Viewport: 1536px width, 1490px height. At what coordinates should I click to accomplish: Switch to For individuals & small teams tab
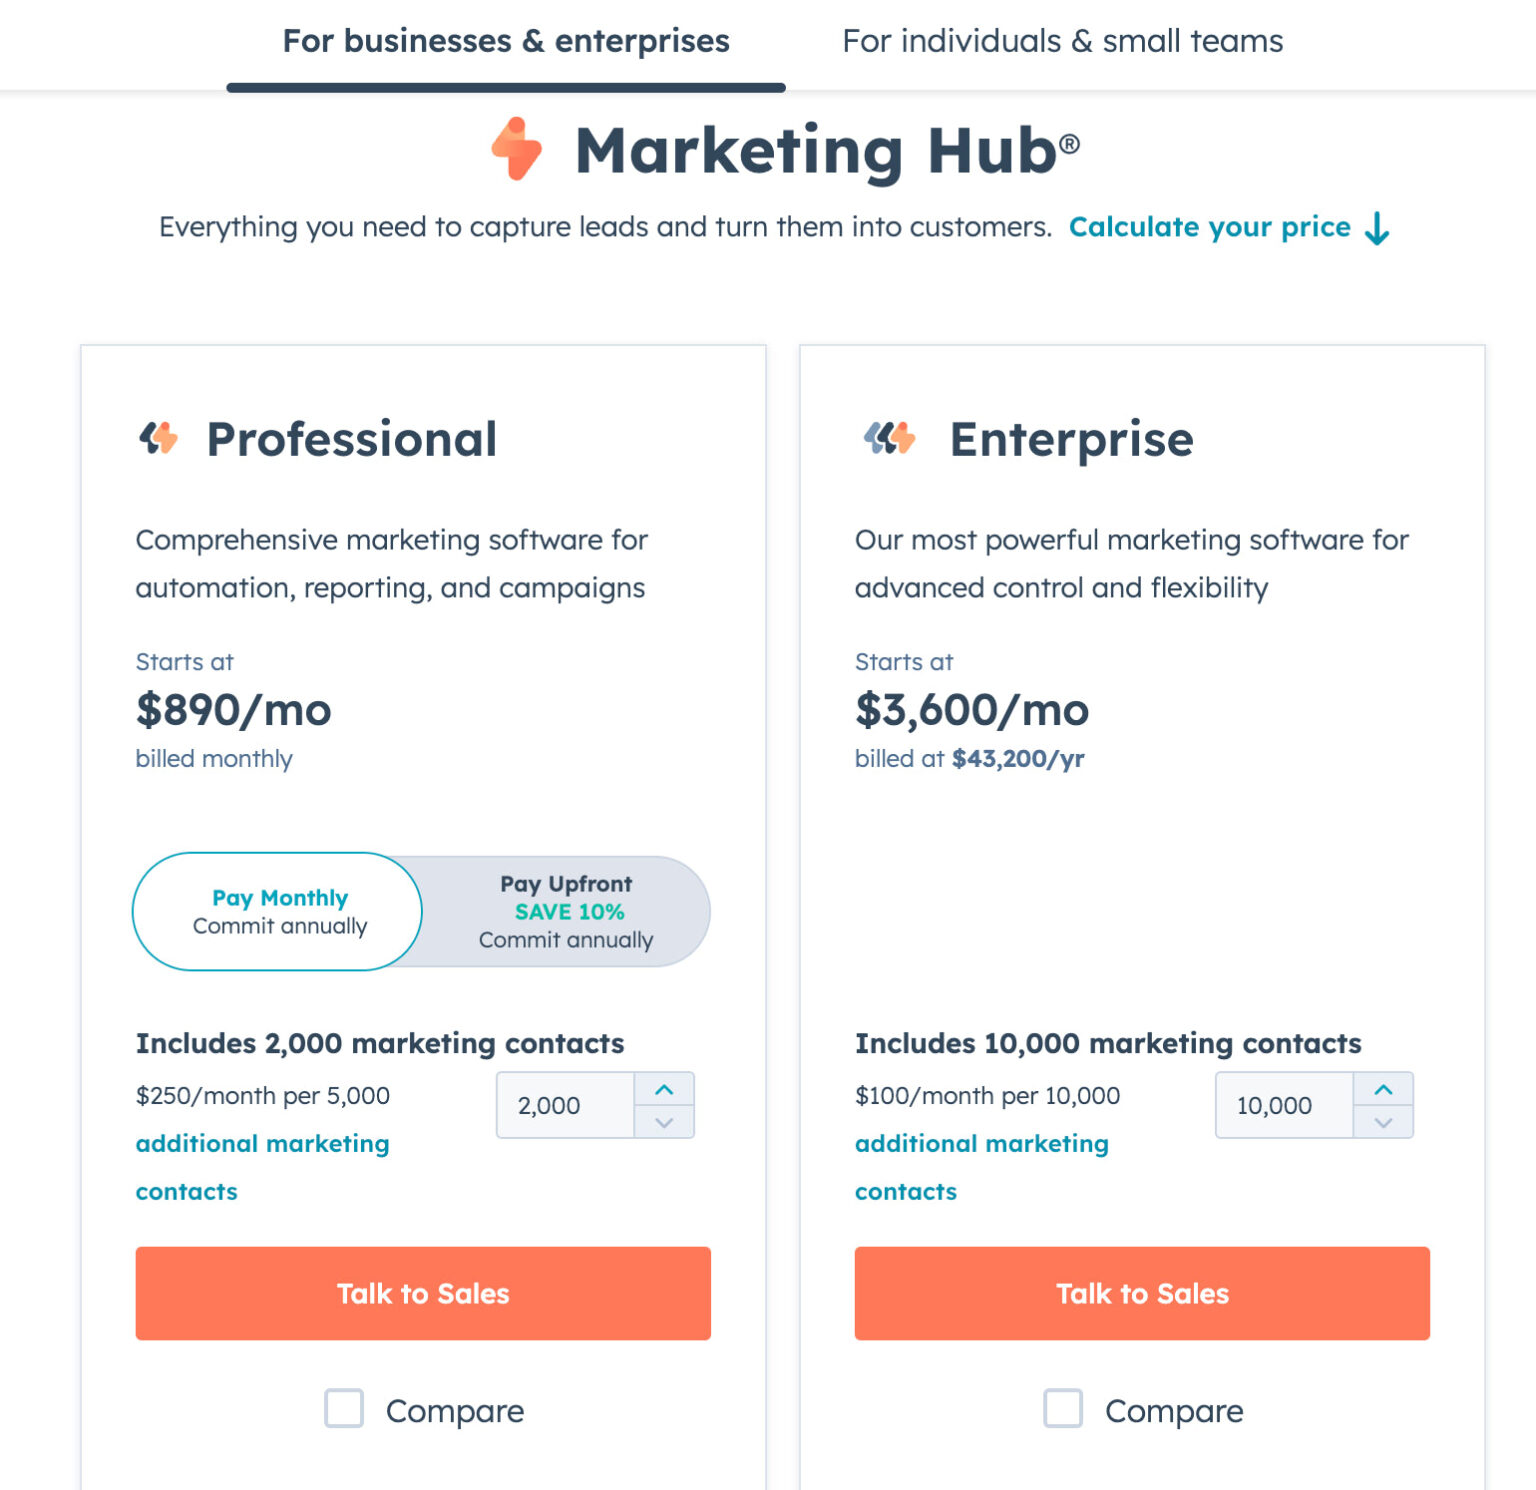point(1064,41)
